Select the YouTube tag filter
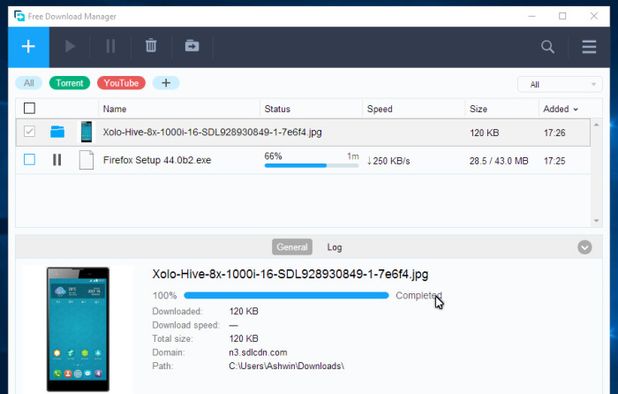Screen dimensions: 618x394 (x=121, y=83)
